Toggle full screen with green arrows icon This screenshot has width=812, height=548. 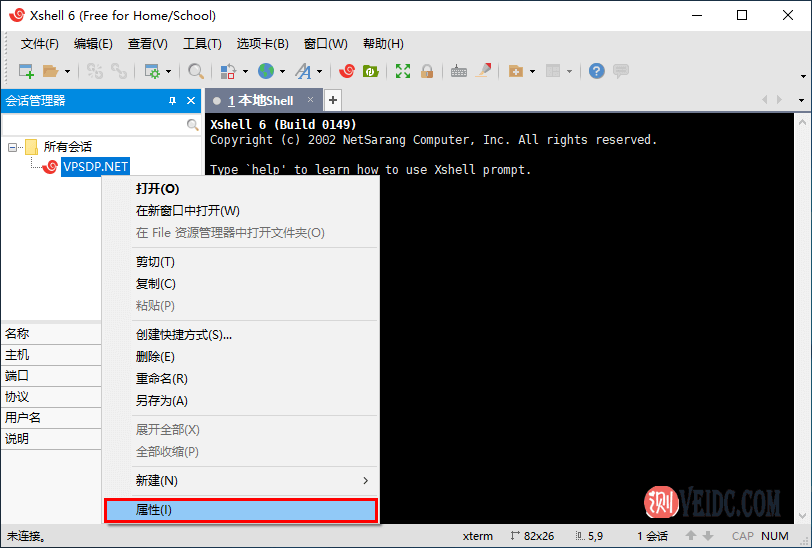403,71
